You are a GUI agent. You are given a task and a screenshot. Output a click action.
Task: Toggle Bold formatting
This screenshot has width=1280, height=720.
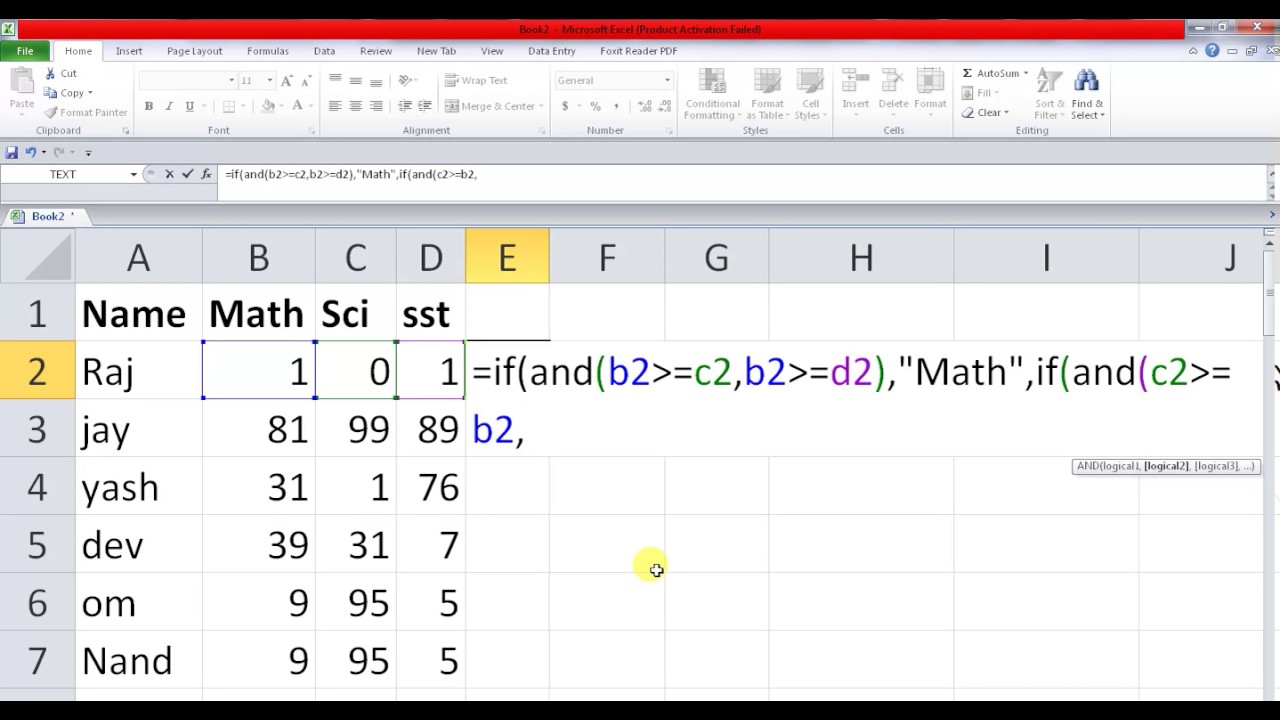[x=149, y=106]
